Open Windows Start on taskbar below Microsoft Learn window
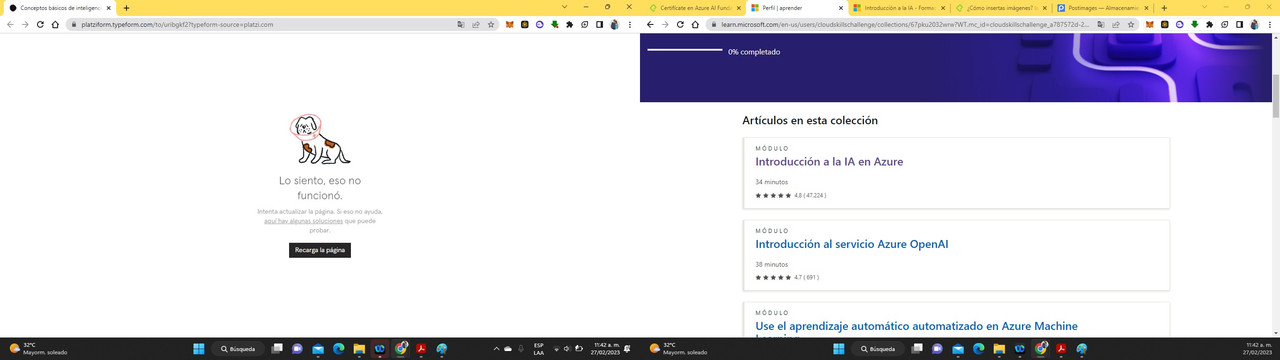 pos(838,349)
